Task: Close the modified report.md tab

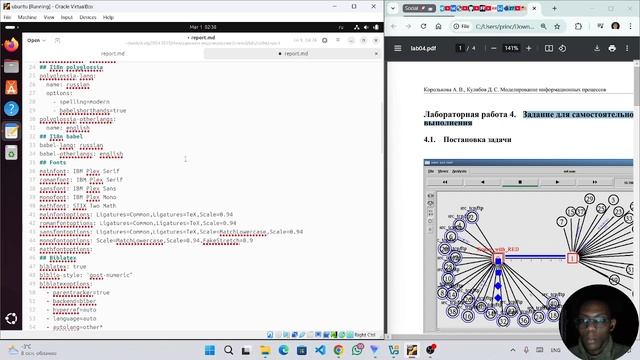Action: click(376, 53)
